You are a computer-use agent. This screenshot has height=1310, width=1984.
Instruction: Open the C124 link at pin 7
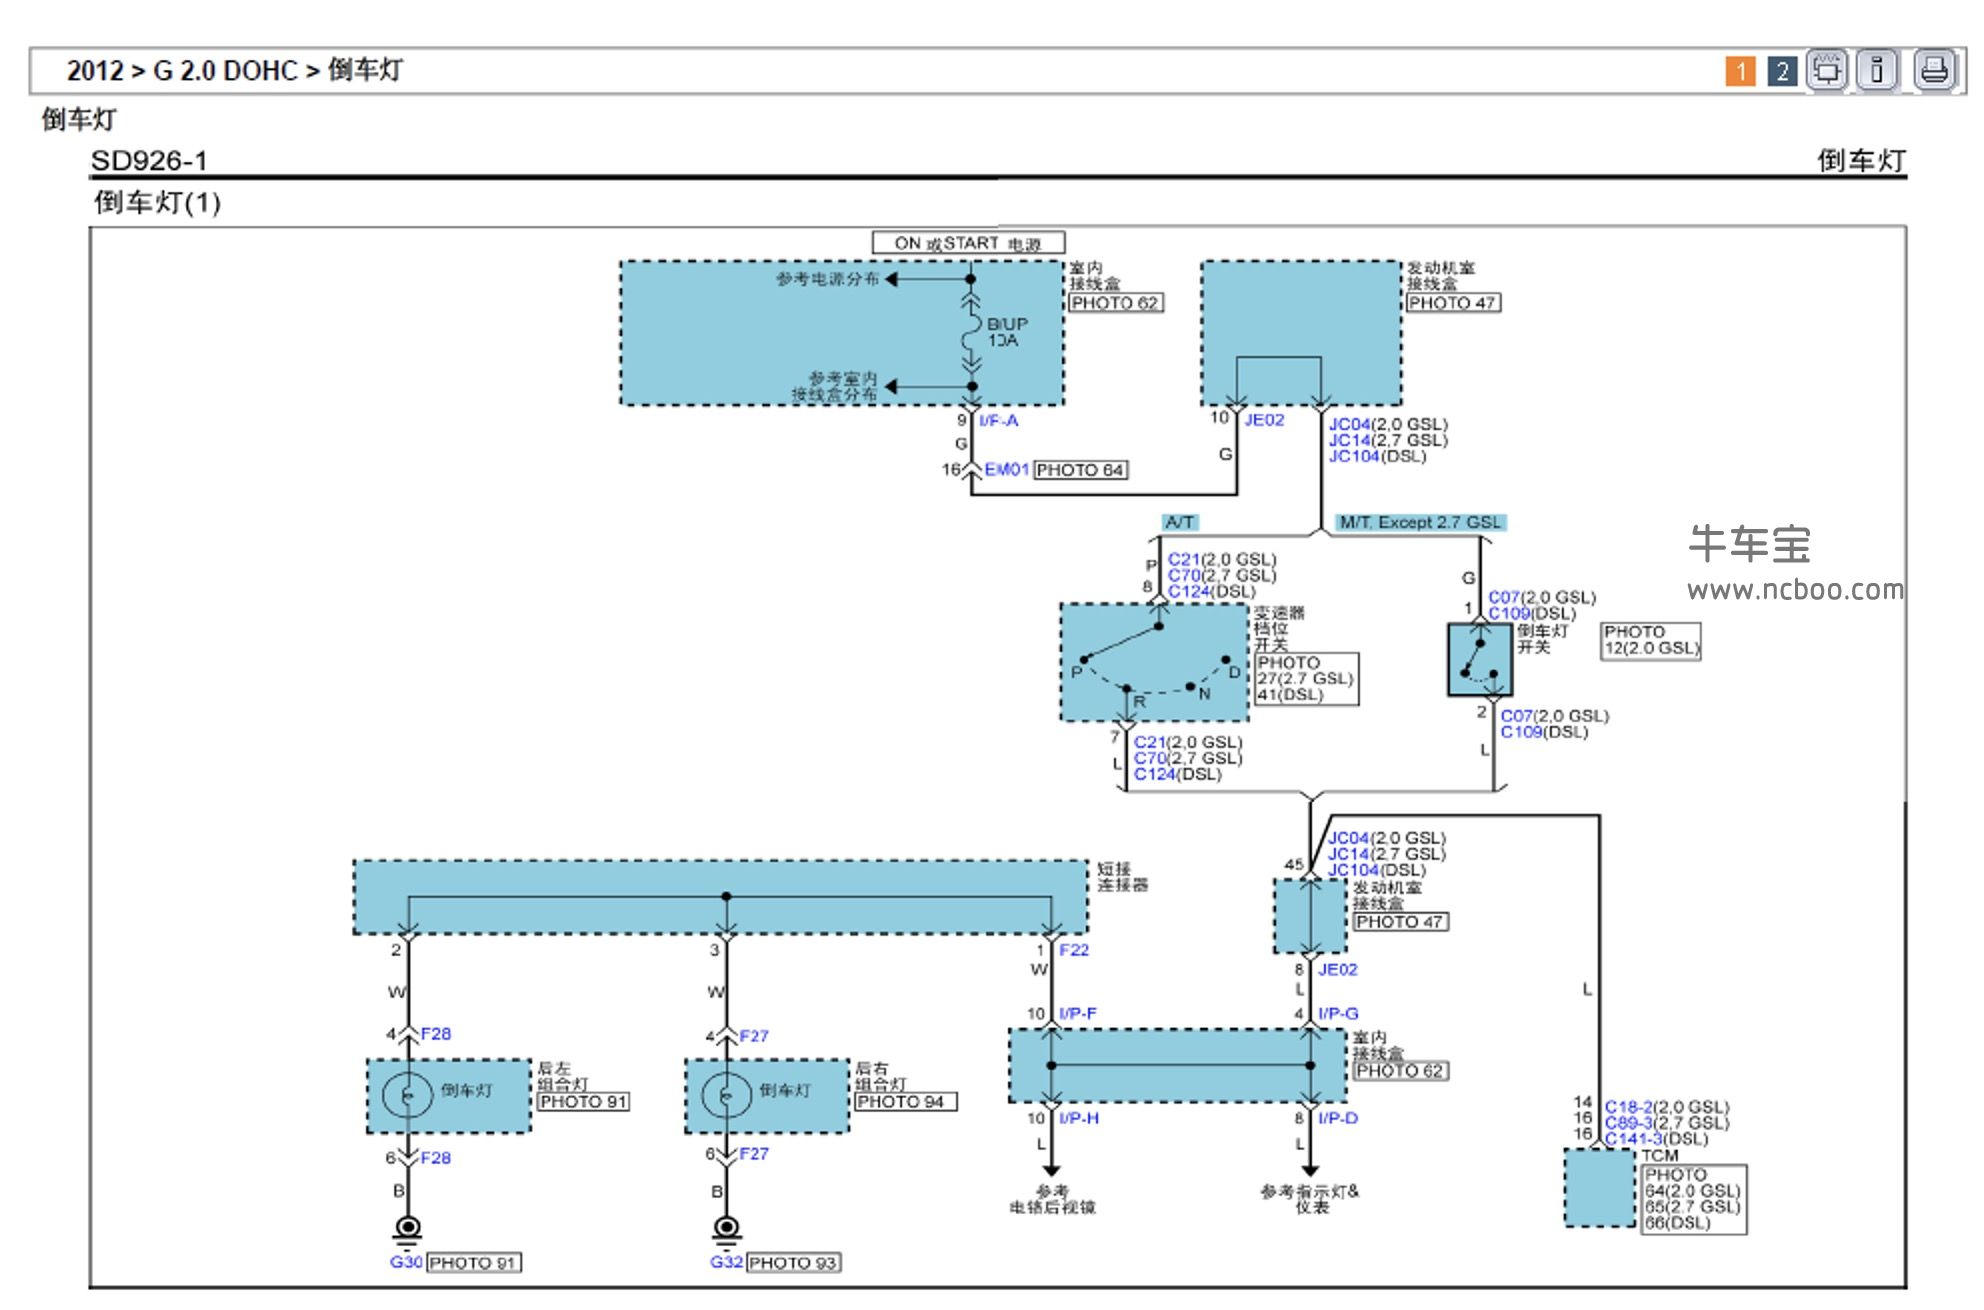pos(1157,775)
